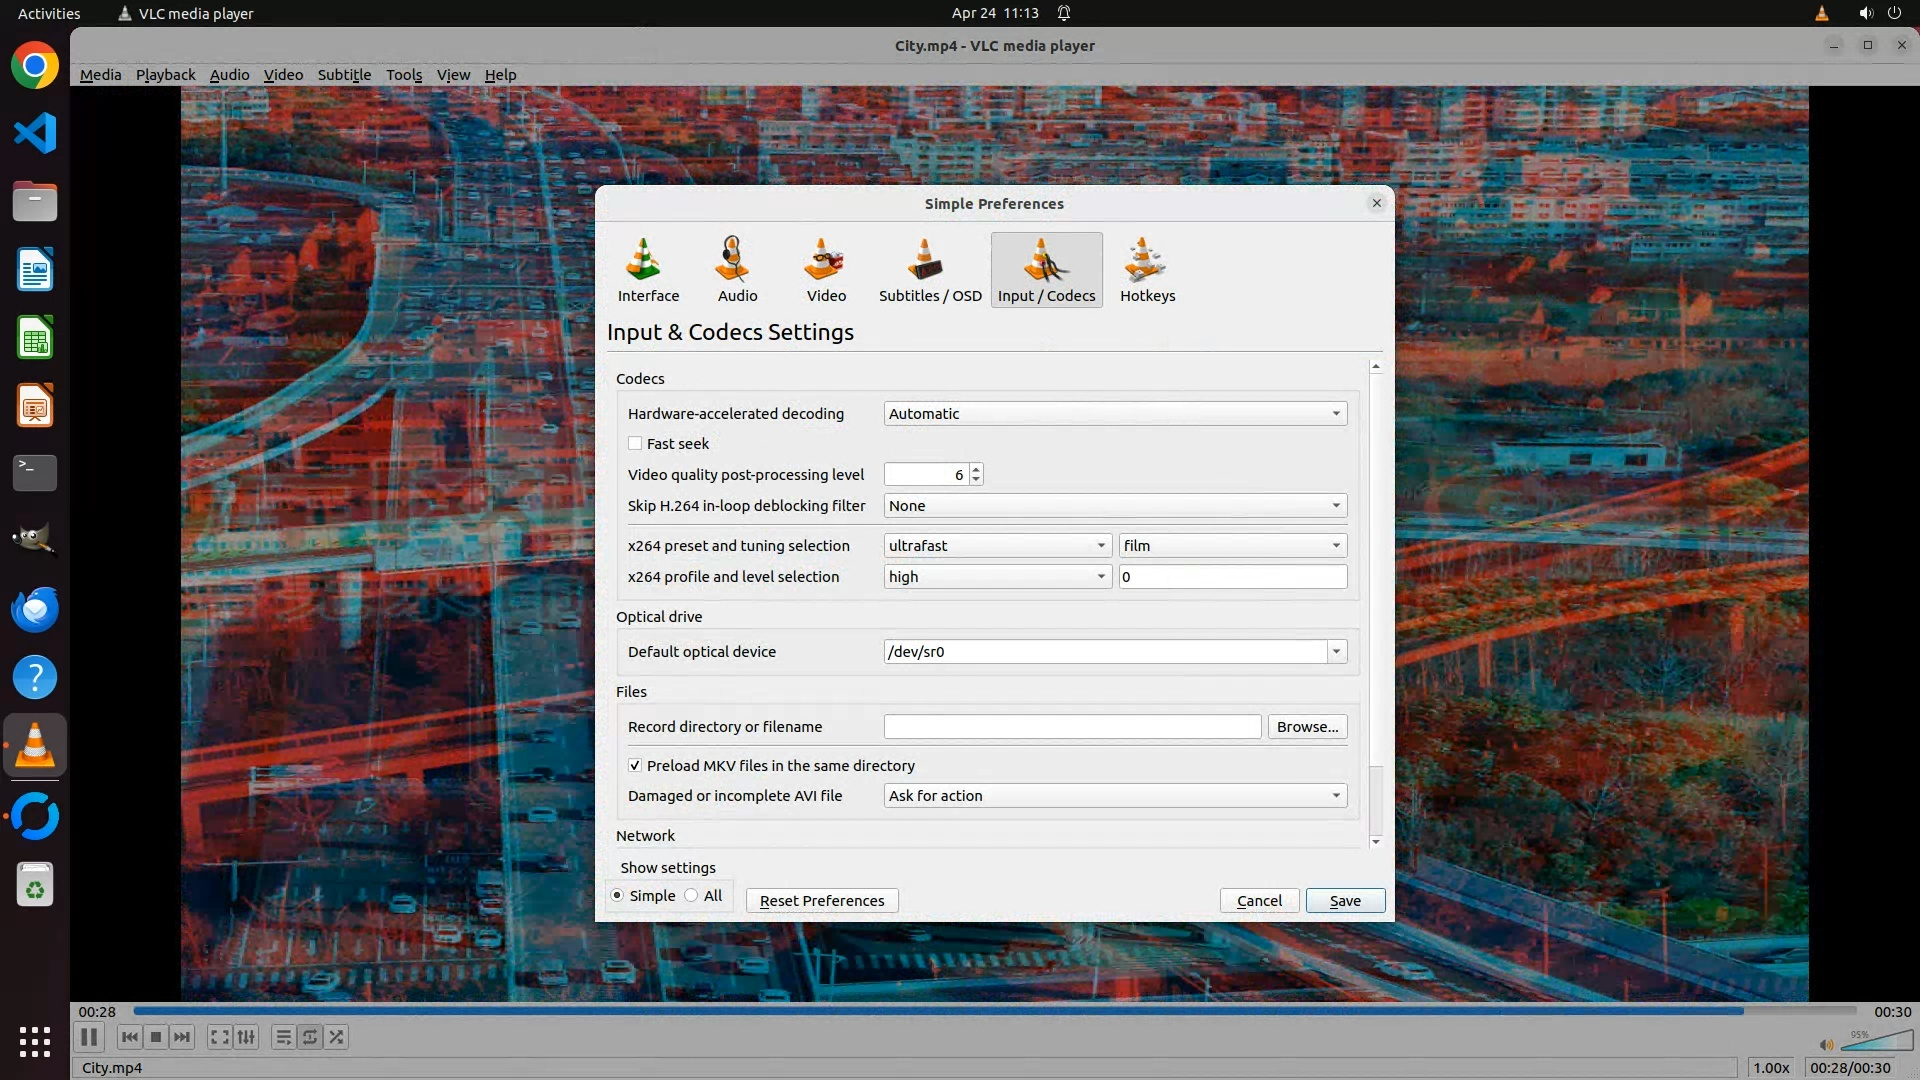Open the Audio preferences cone icon
The width and height of the screenshot is (1920, 1080).
click(737, 269)
